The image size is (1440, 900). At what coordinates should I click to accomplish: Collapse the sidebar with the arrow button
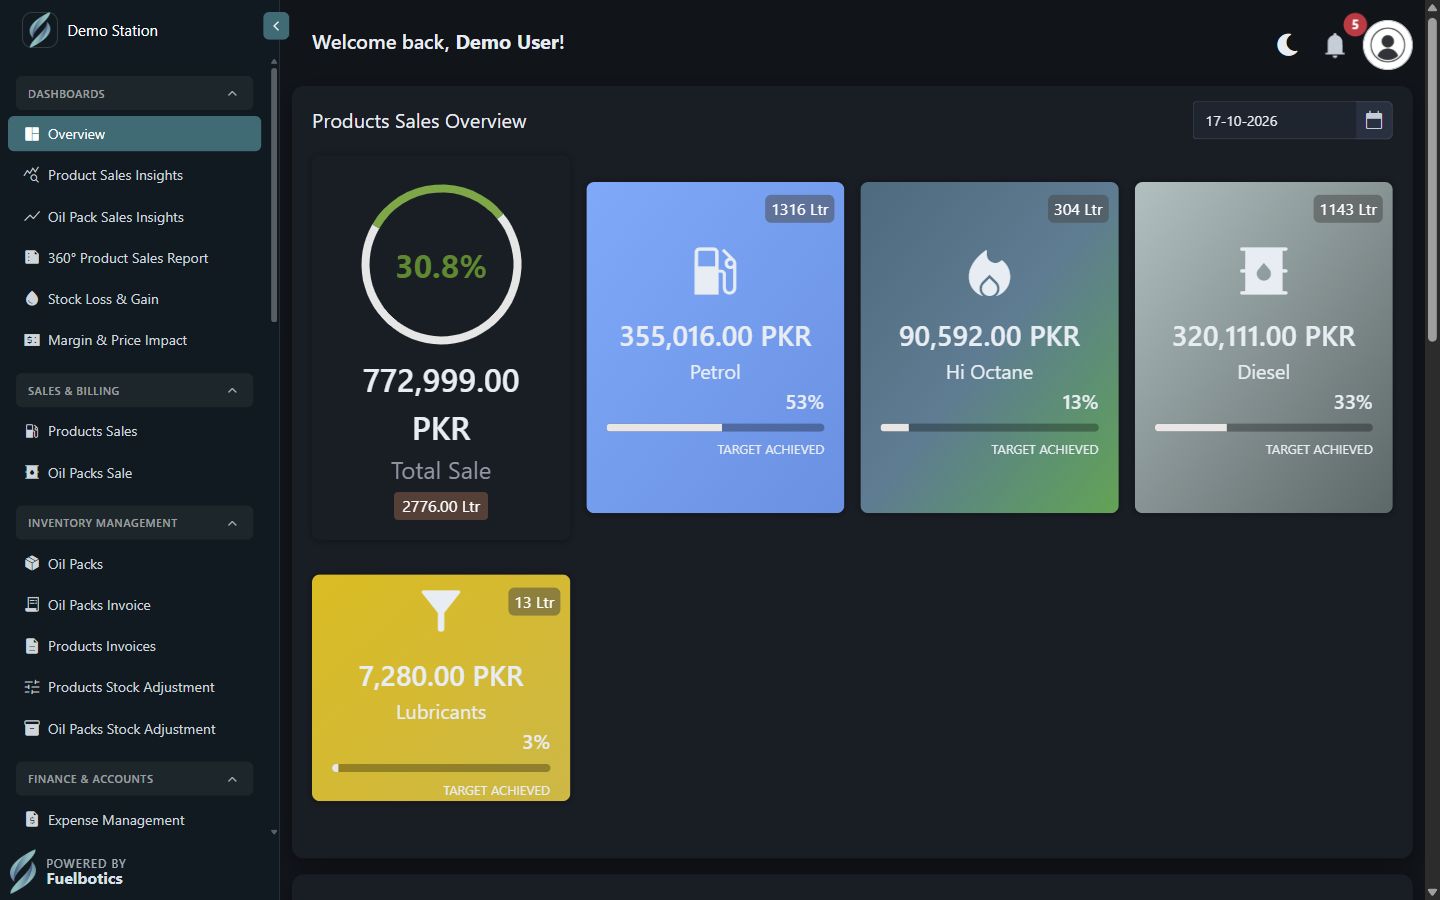(x=276, y=26)
